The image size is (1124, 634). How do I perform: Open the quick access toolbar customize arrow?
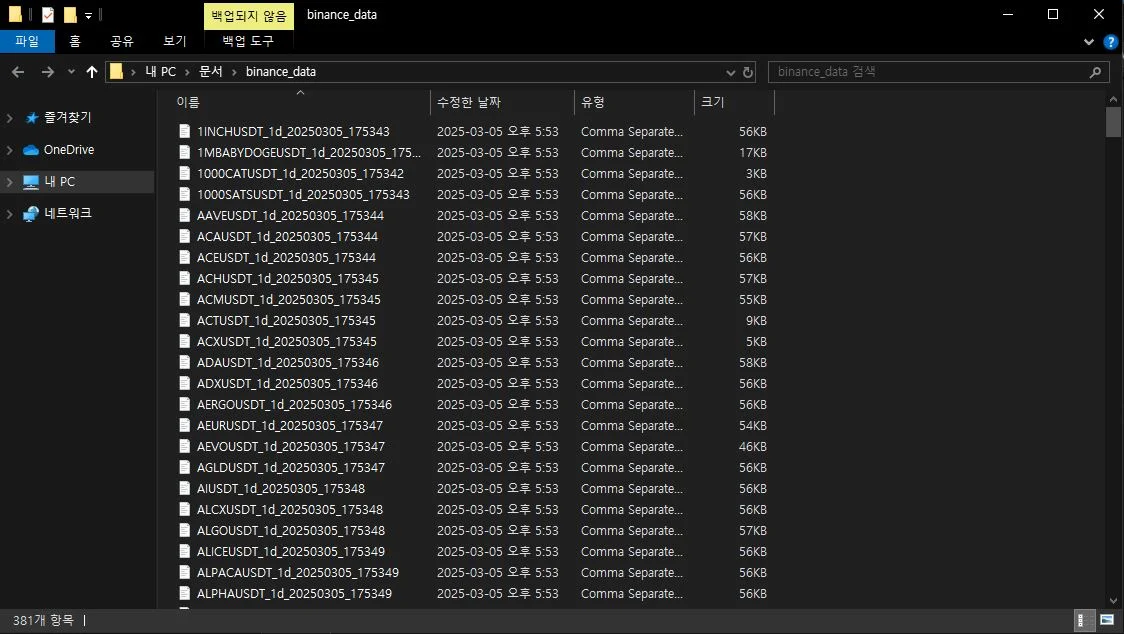[x=88, y=15]
